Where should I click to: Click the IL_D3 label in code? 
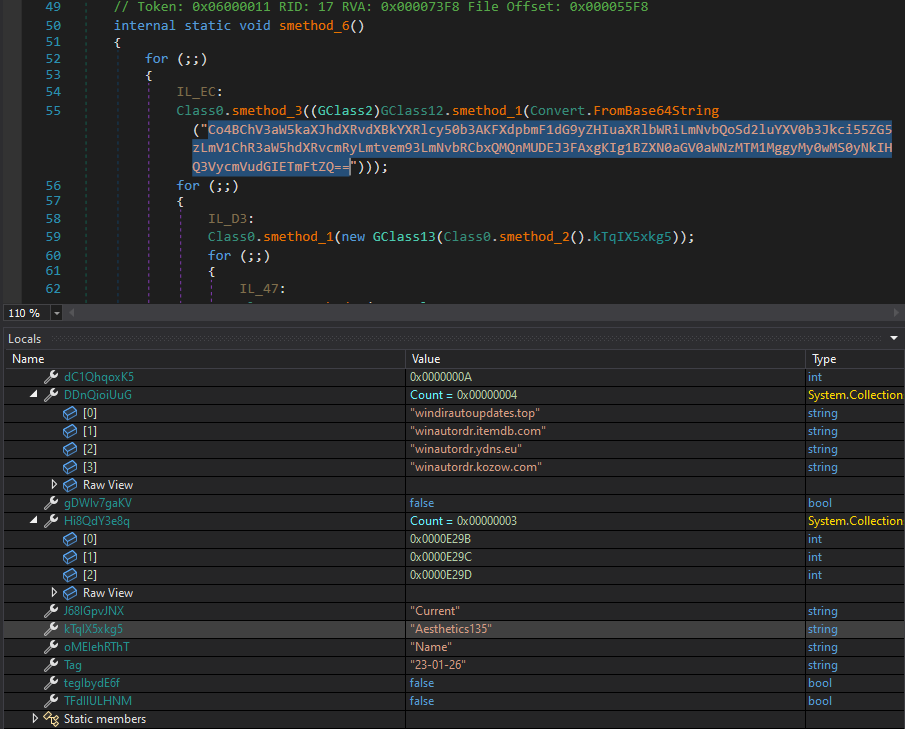click(x=227, y=219)
